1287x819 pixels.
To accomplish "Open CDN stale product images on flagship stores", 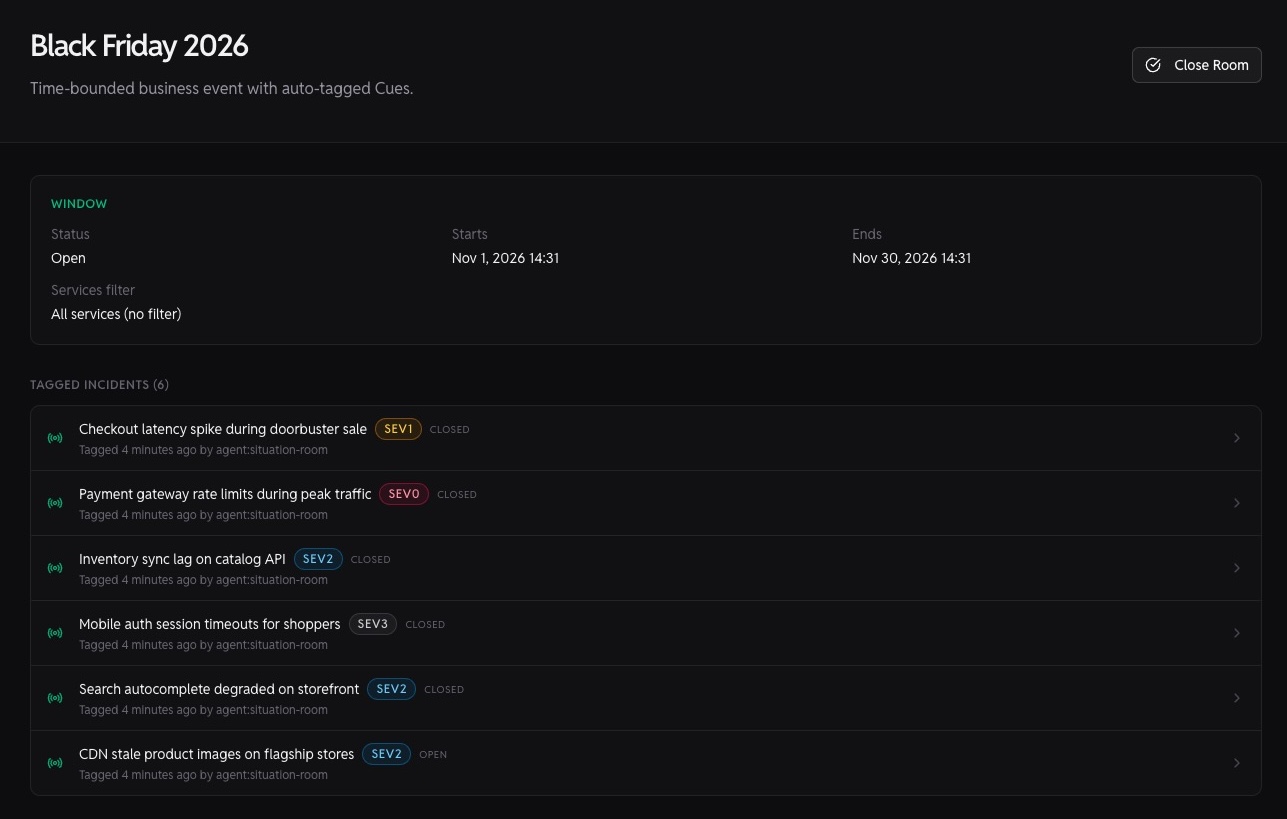I will pyautogui.click(x=216, y=754).
